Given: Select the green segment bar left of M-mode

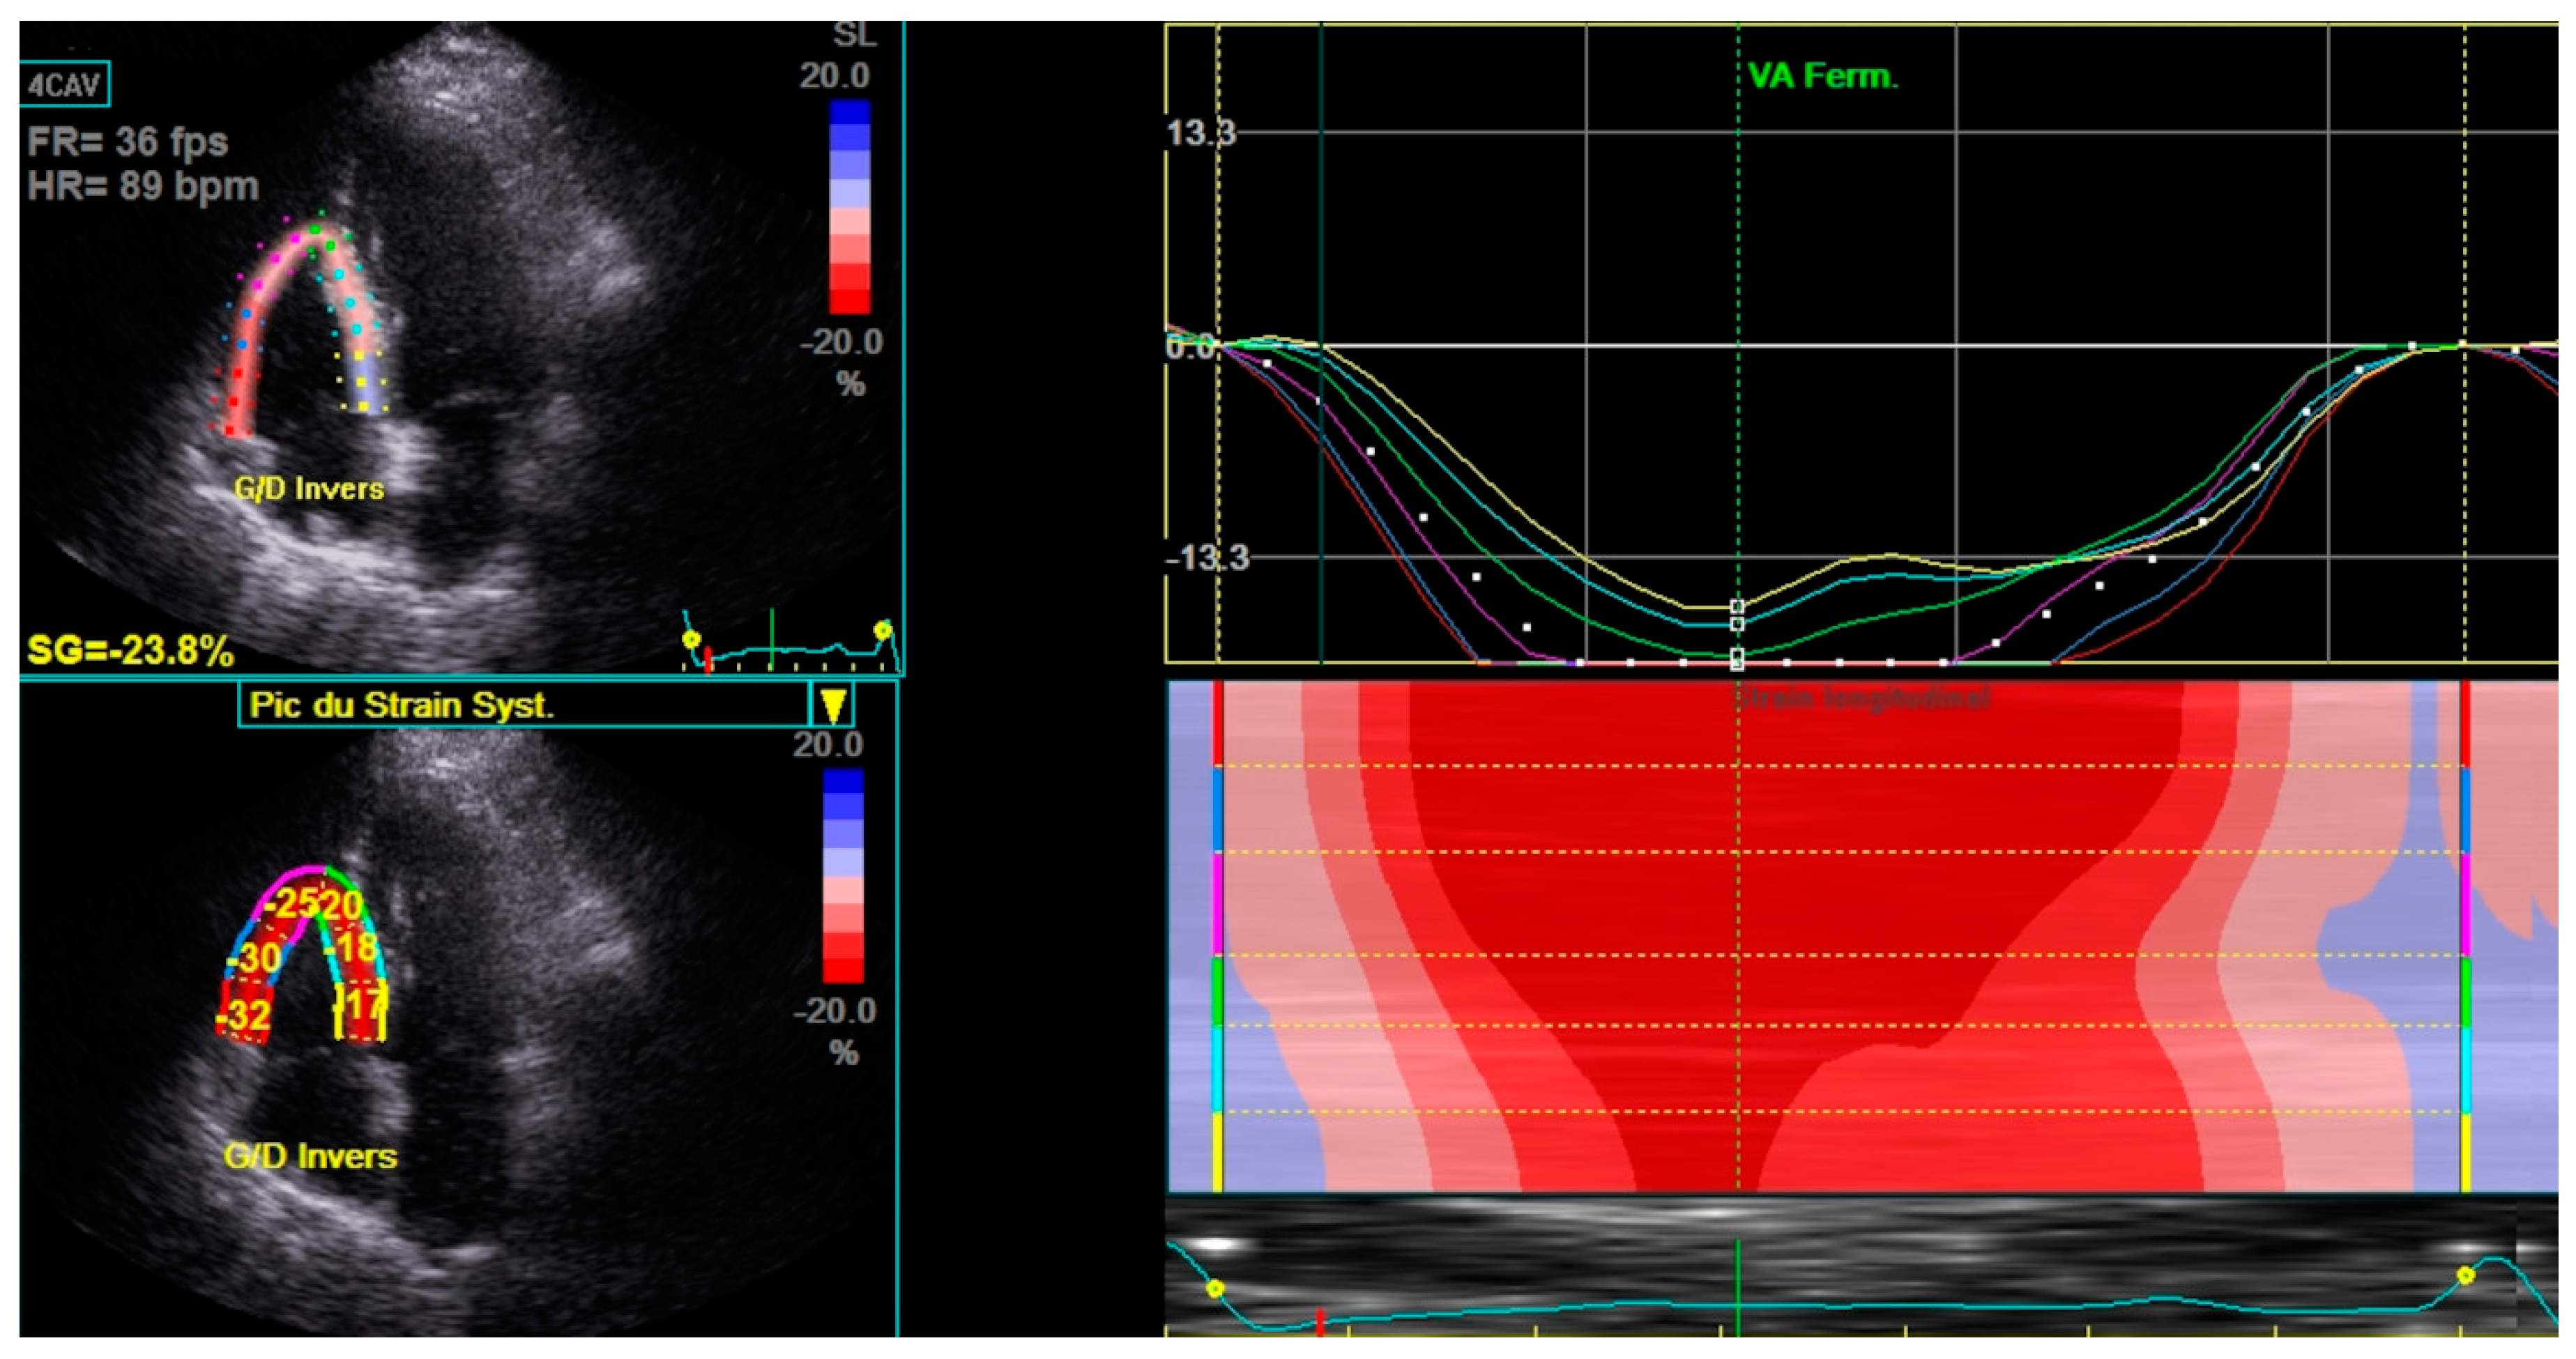Looking at the screenshot, I should 1217,990.
